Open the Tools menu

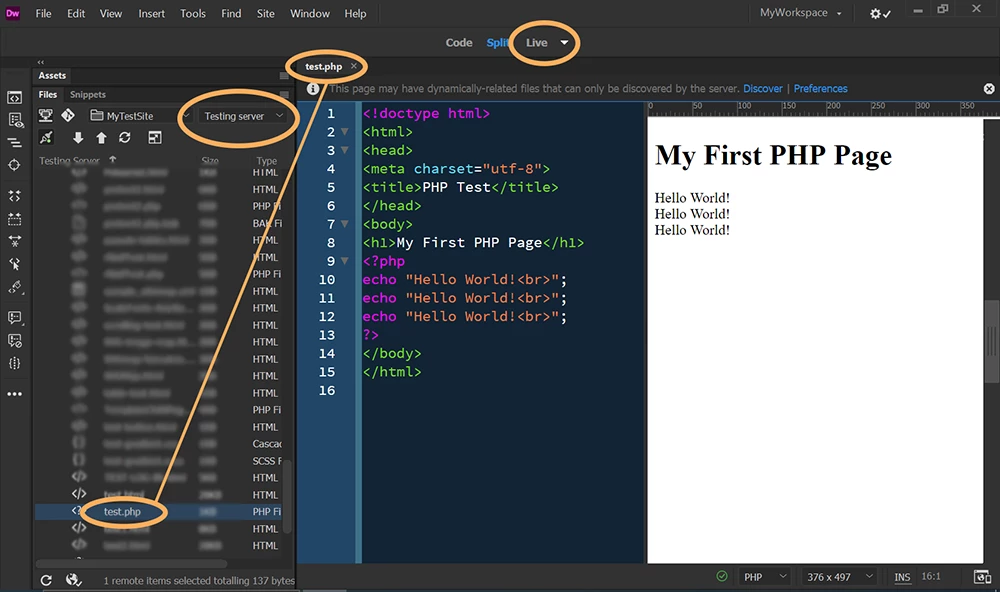[193, 13]
